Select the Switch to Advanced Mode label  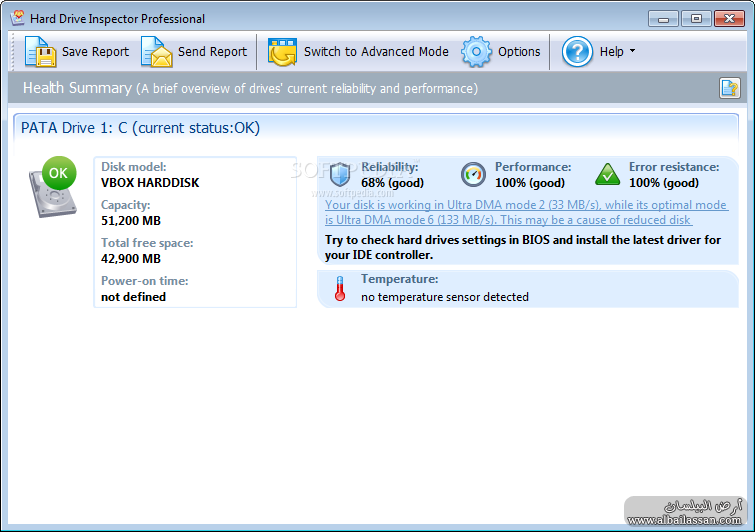[376, 52]
